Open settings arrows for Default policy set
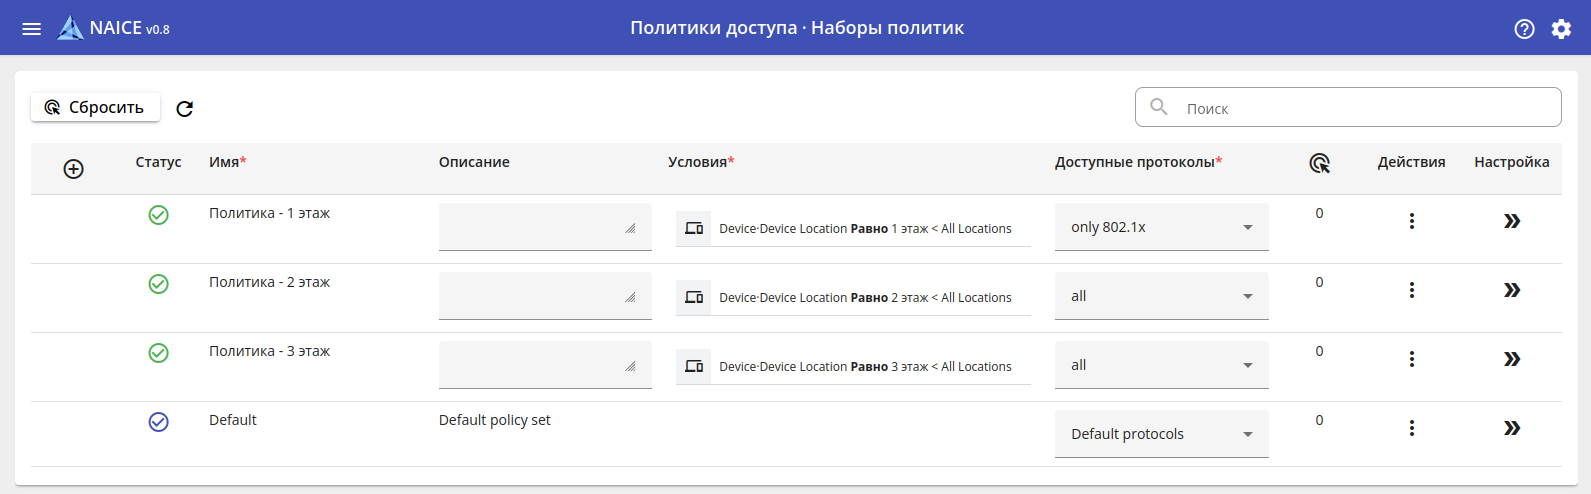The height and width of the screenshot is (494, 1591). (x=1511, y=428)
